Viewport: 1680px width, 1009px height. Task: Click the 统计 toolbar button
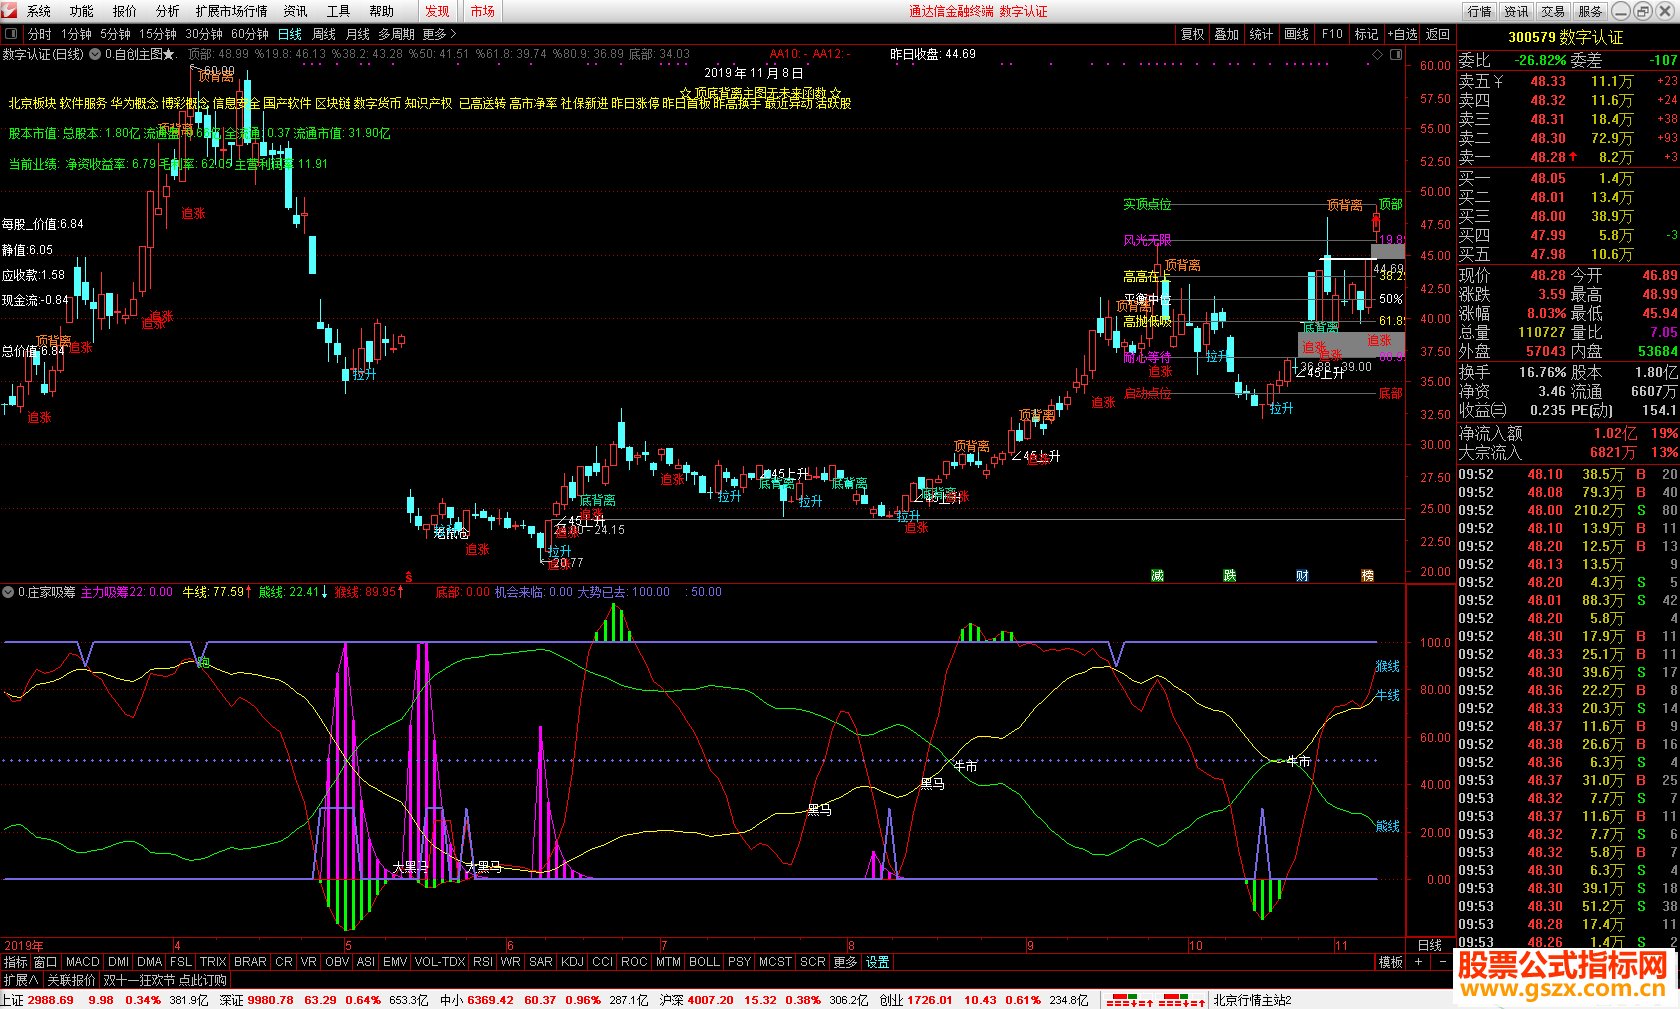point(1262,34)
